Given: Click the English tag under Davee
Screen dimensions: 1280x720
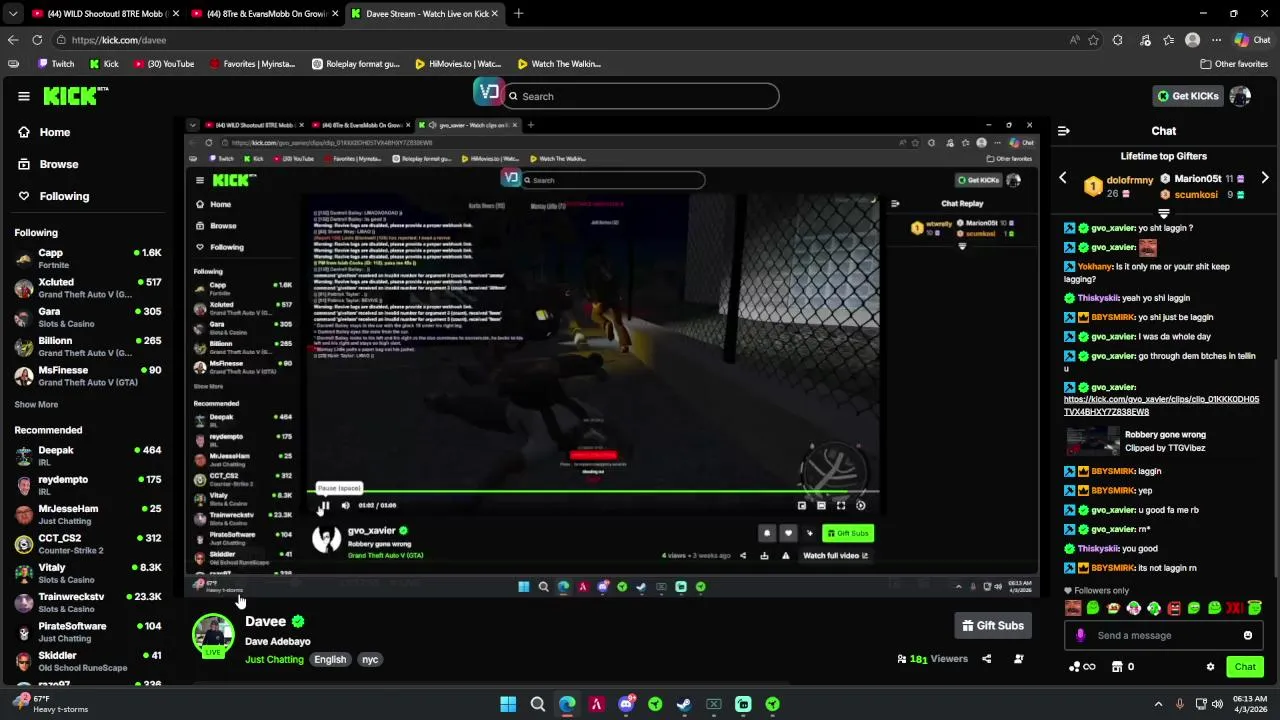Looking at the screenshot, I should point(330,660).
